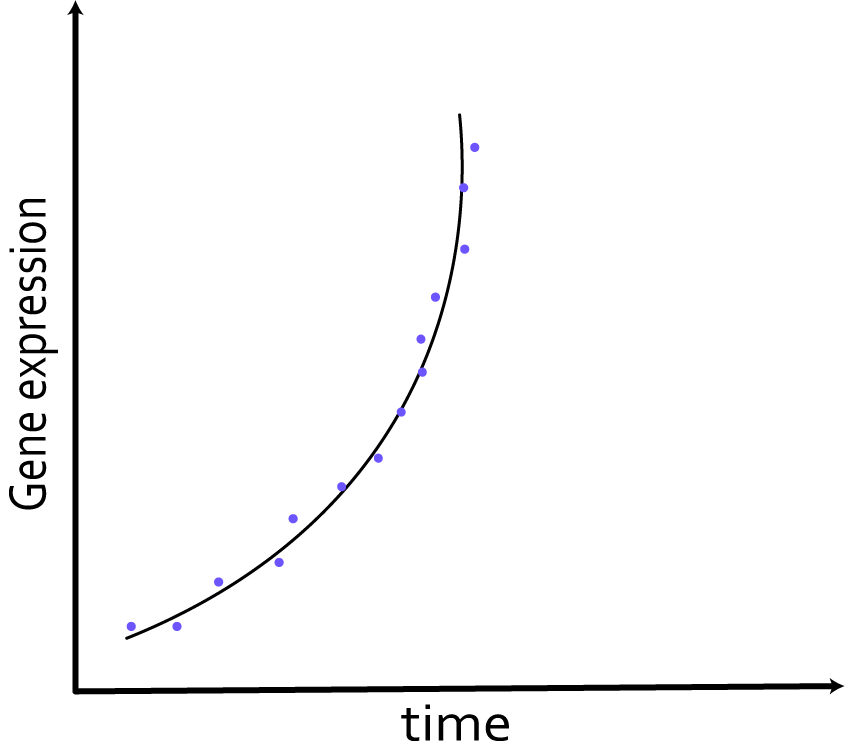Select the seventh data point from the left
The height and width of the screenshot is (741, 846).
(x=378, y=458)
